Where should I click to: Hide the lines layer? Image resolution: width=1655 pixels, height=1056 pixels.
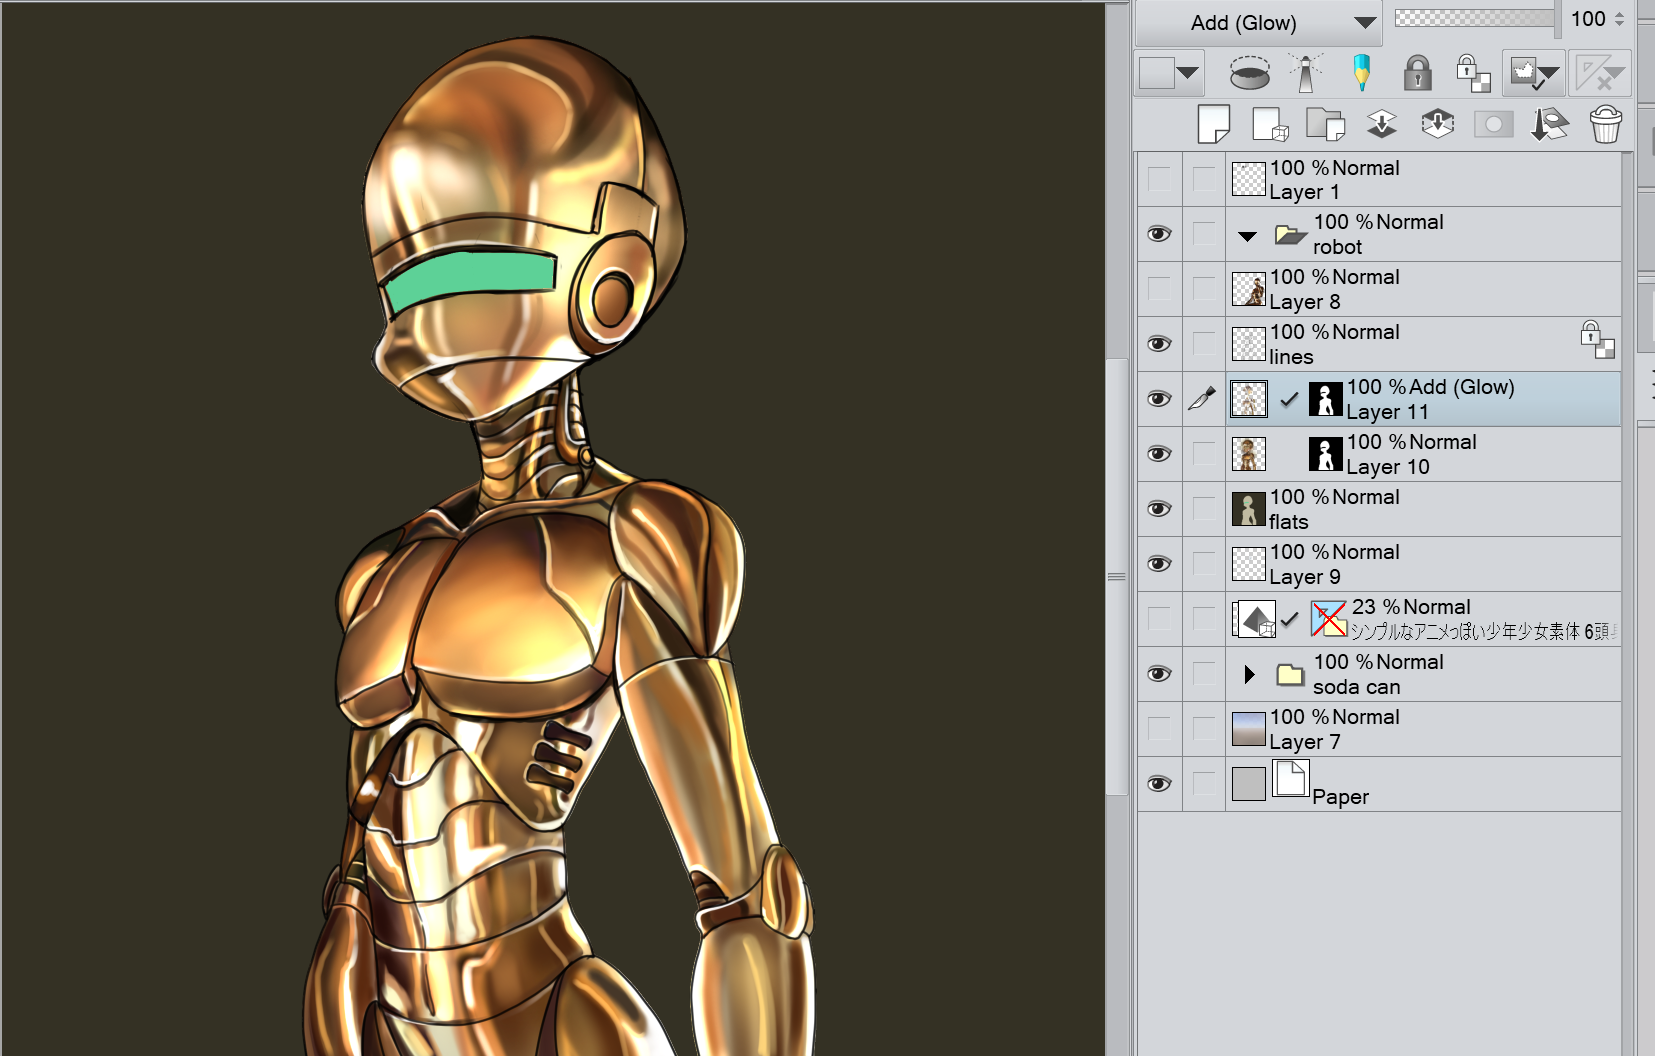1159,344
